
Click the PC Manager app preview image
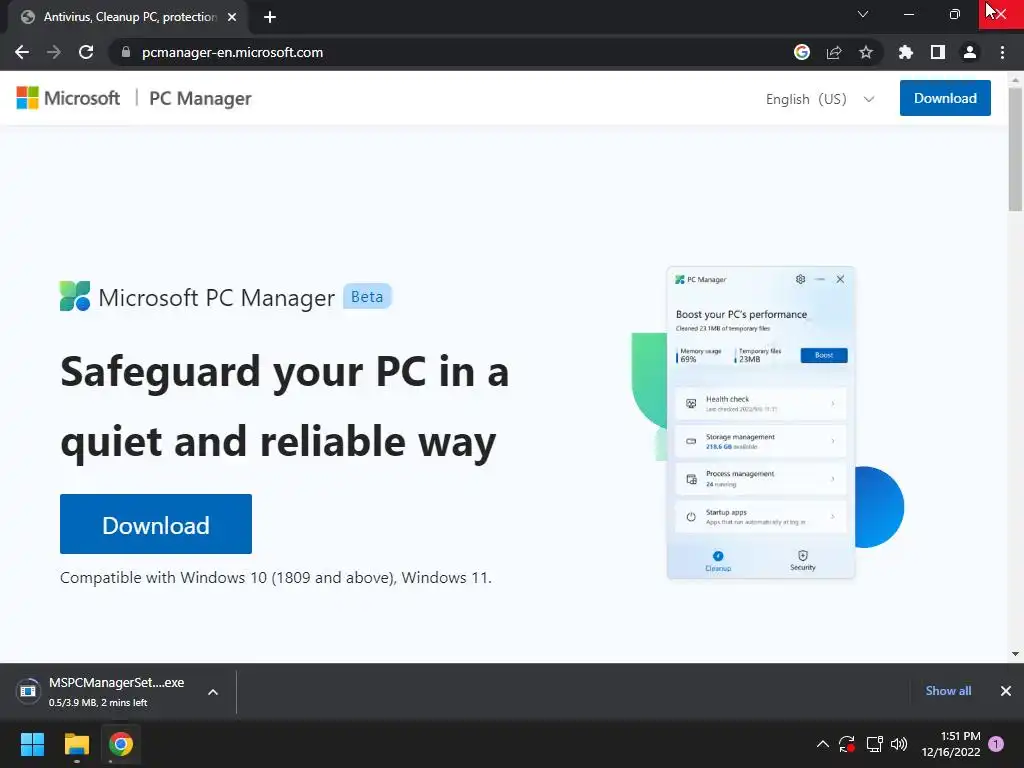761,423
